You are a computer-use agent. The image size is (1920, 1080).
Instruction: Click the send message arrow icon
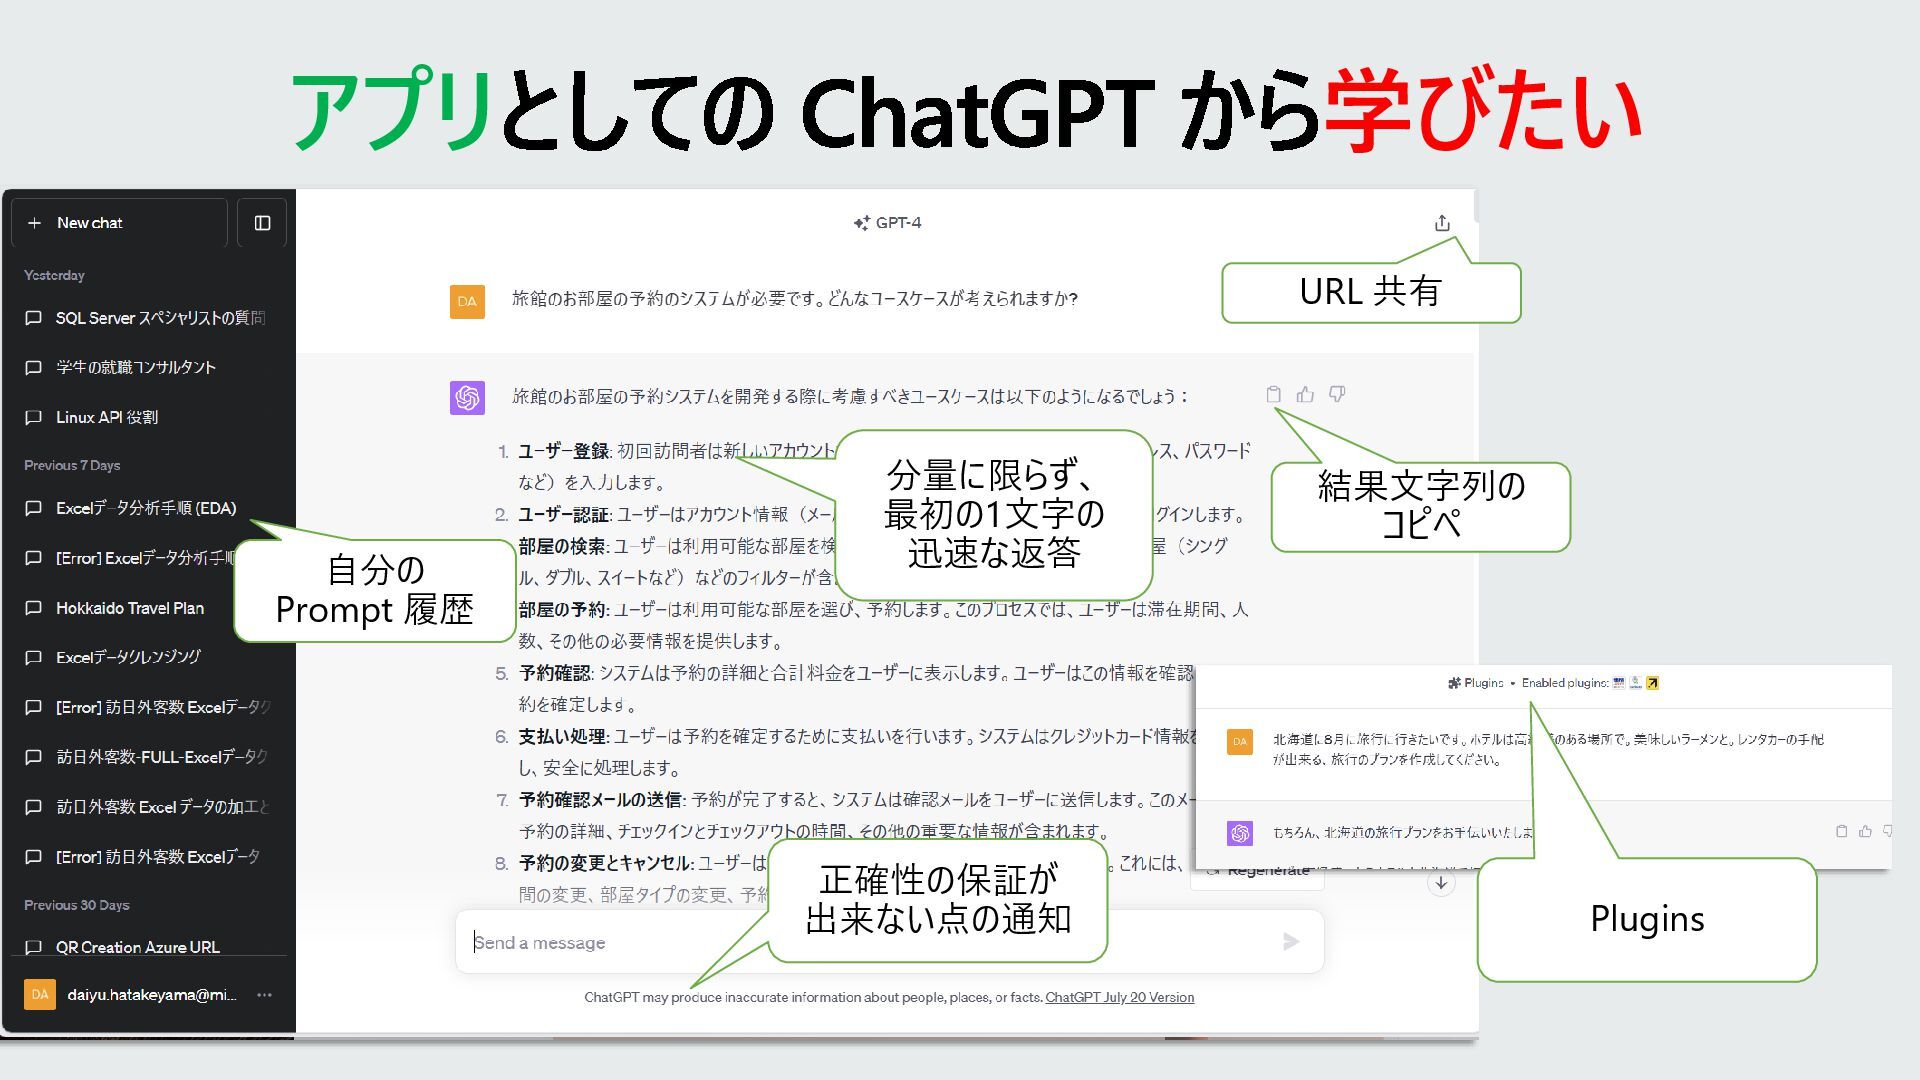(1290, 941)
